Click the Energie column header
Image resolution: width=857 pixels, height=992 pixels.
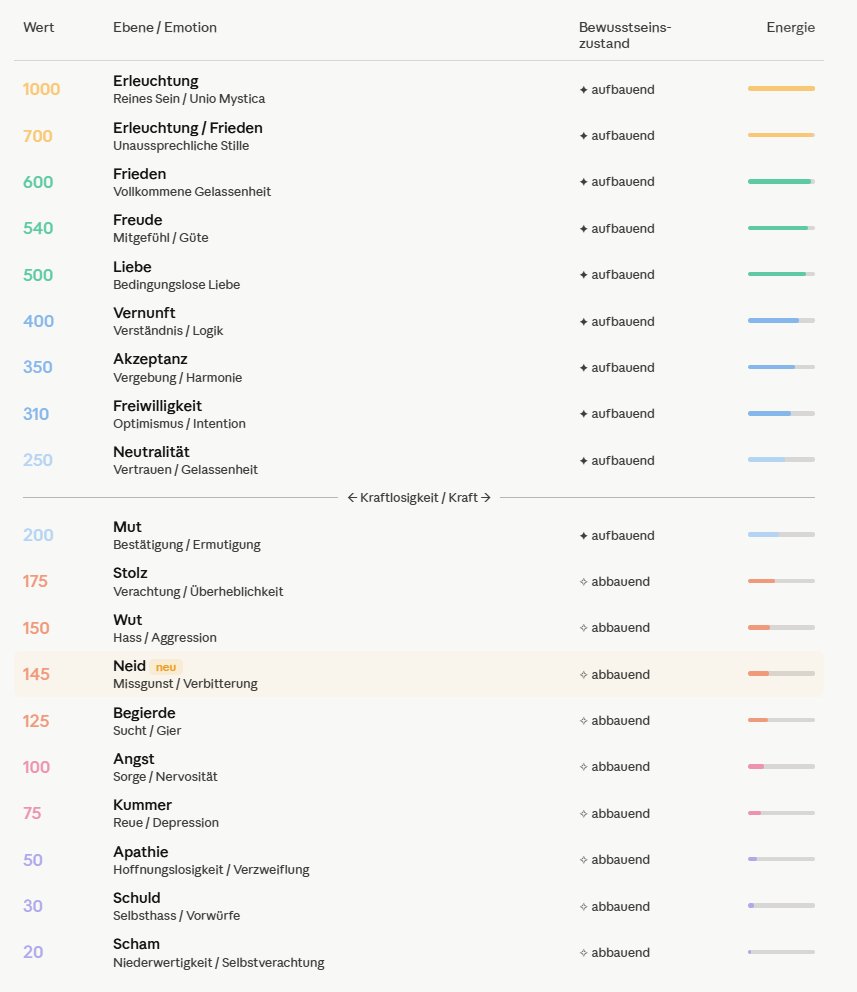[x=790, y=27]
